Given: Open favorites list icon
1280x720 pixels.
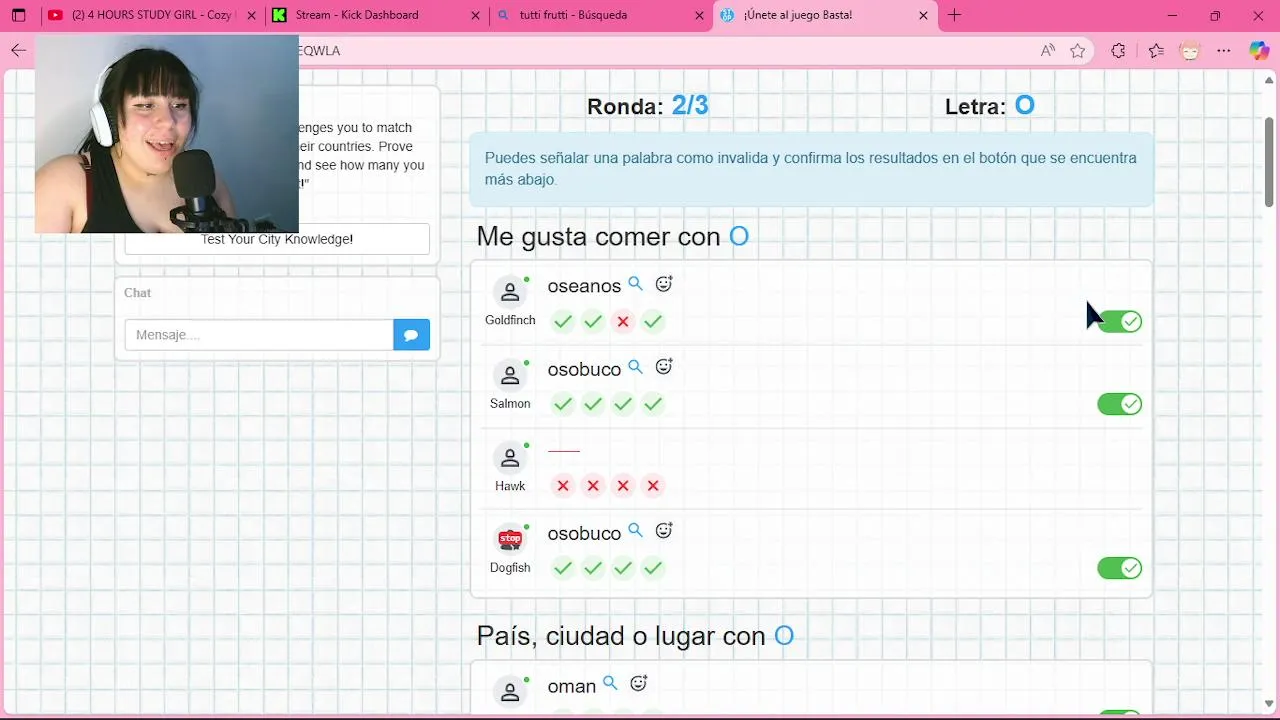Looking at the screenshot, I should (x=1156, y=50).
